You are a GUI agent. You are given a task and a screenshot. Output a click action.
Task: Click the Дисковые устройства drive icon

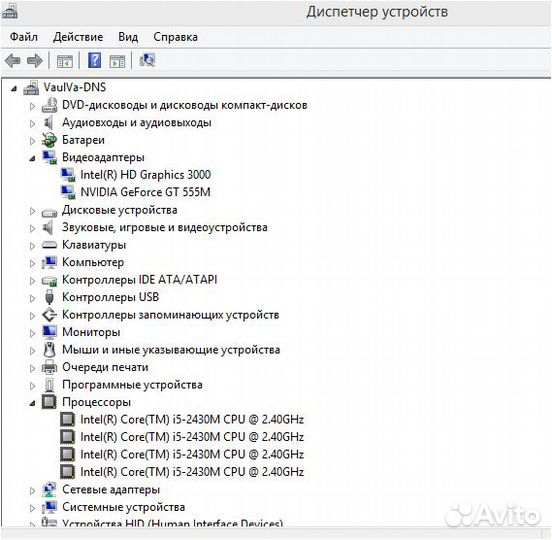(49, 212)
